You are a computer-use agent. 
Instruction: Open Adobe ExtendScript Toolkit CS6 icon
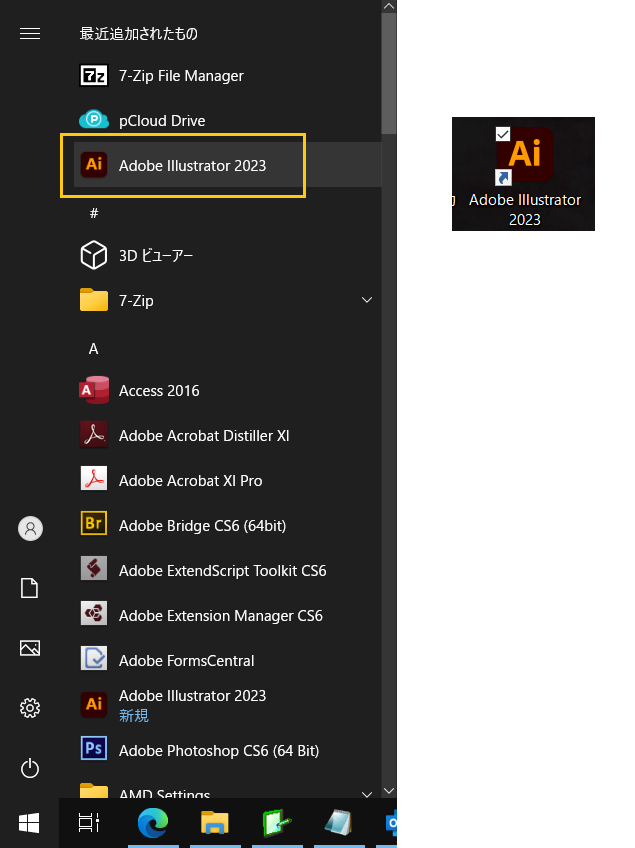pos(94,569)
